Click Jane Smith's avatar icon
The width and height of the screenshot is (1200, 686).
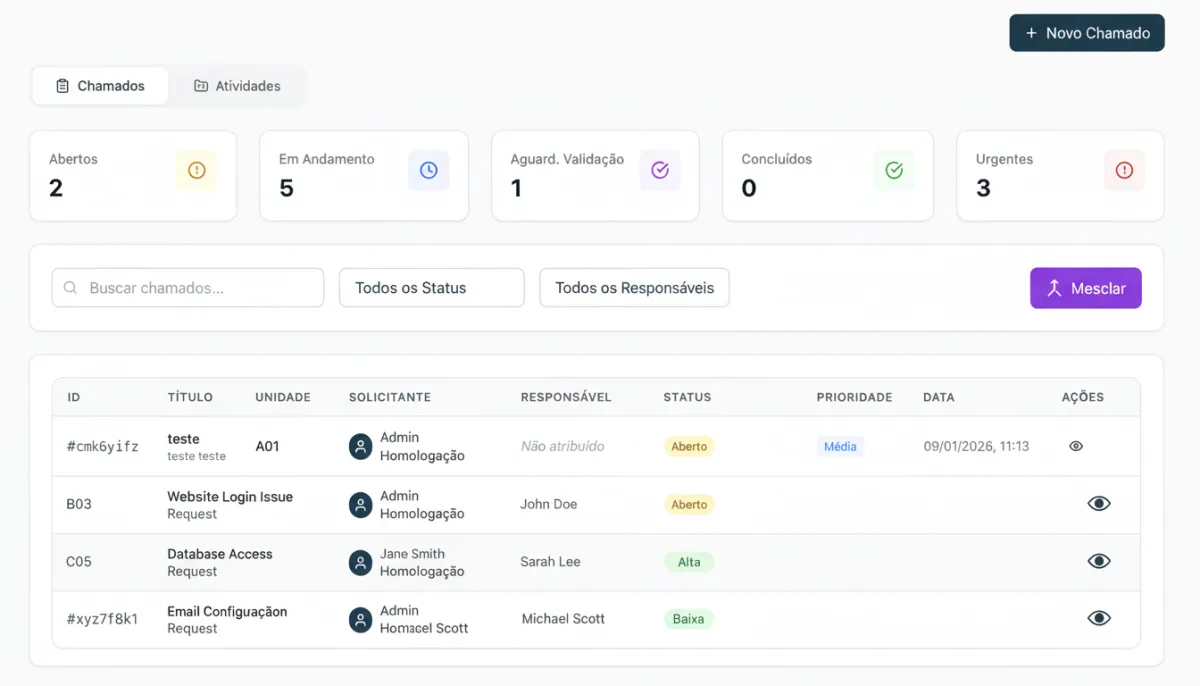click(x=361, y=562)
